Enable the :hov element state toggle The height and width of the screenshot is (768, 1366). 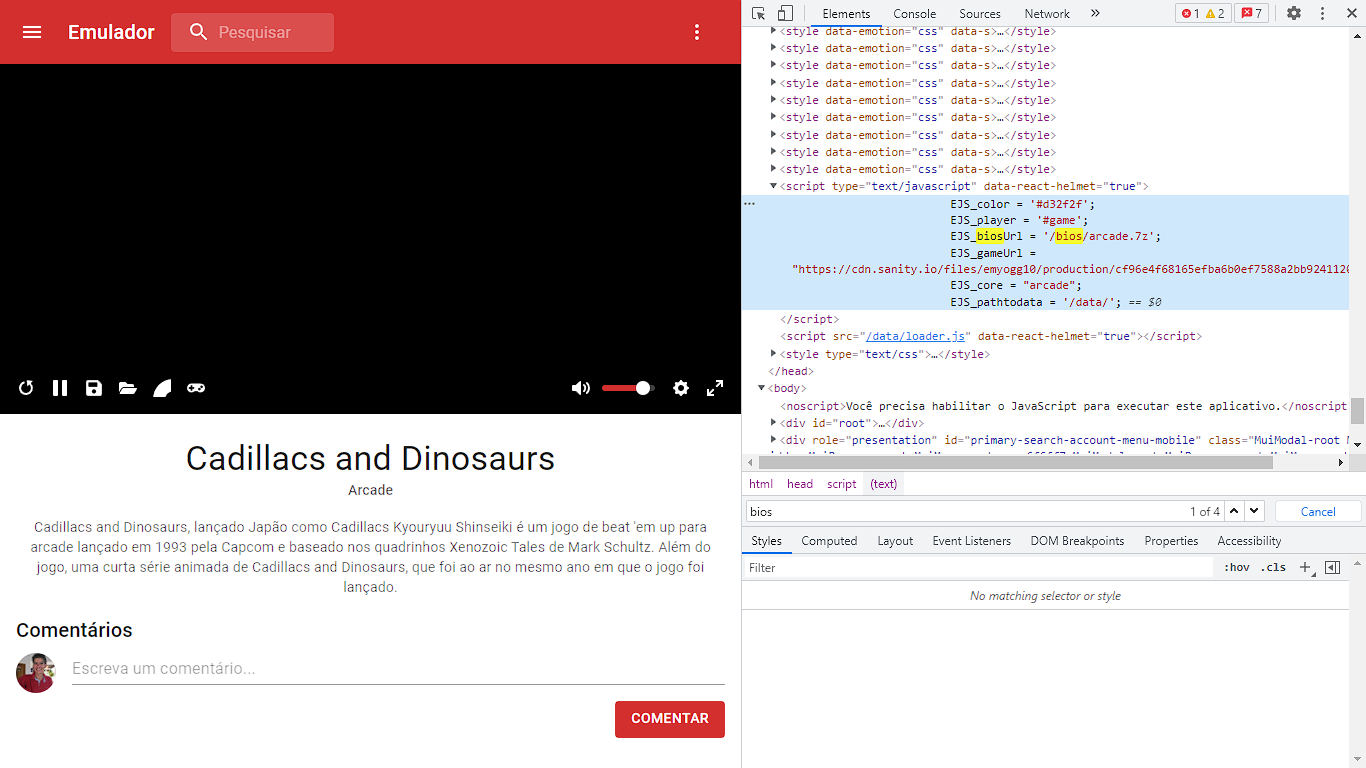(1236, 567)
